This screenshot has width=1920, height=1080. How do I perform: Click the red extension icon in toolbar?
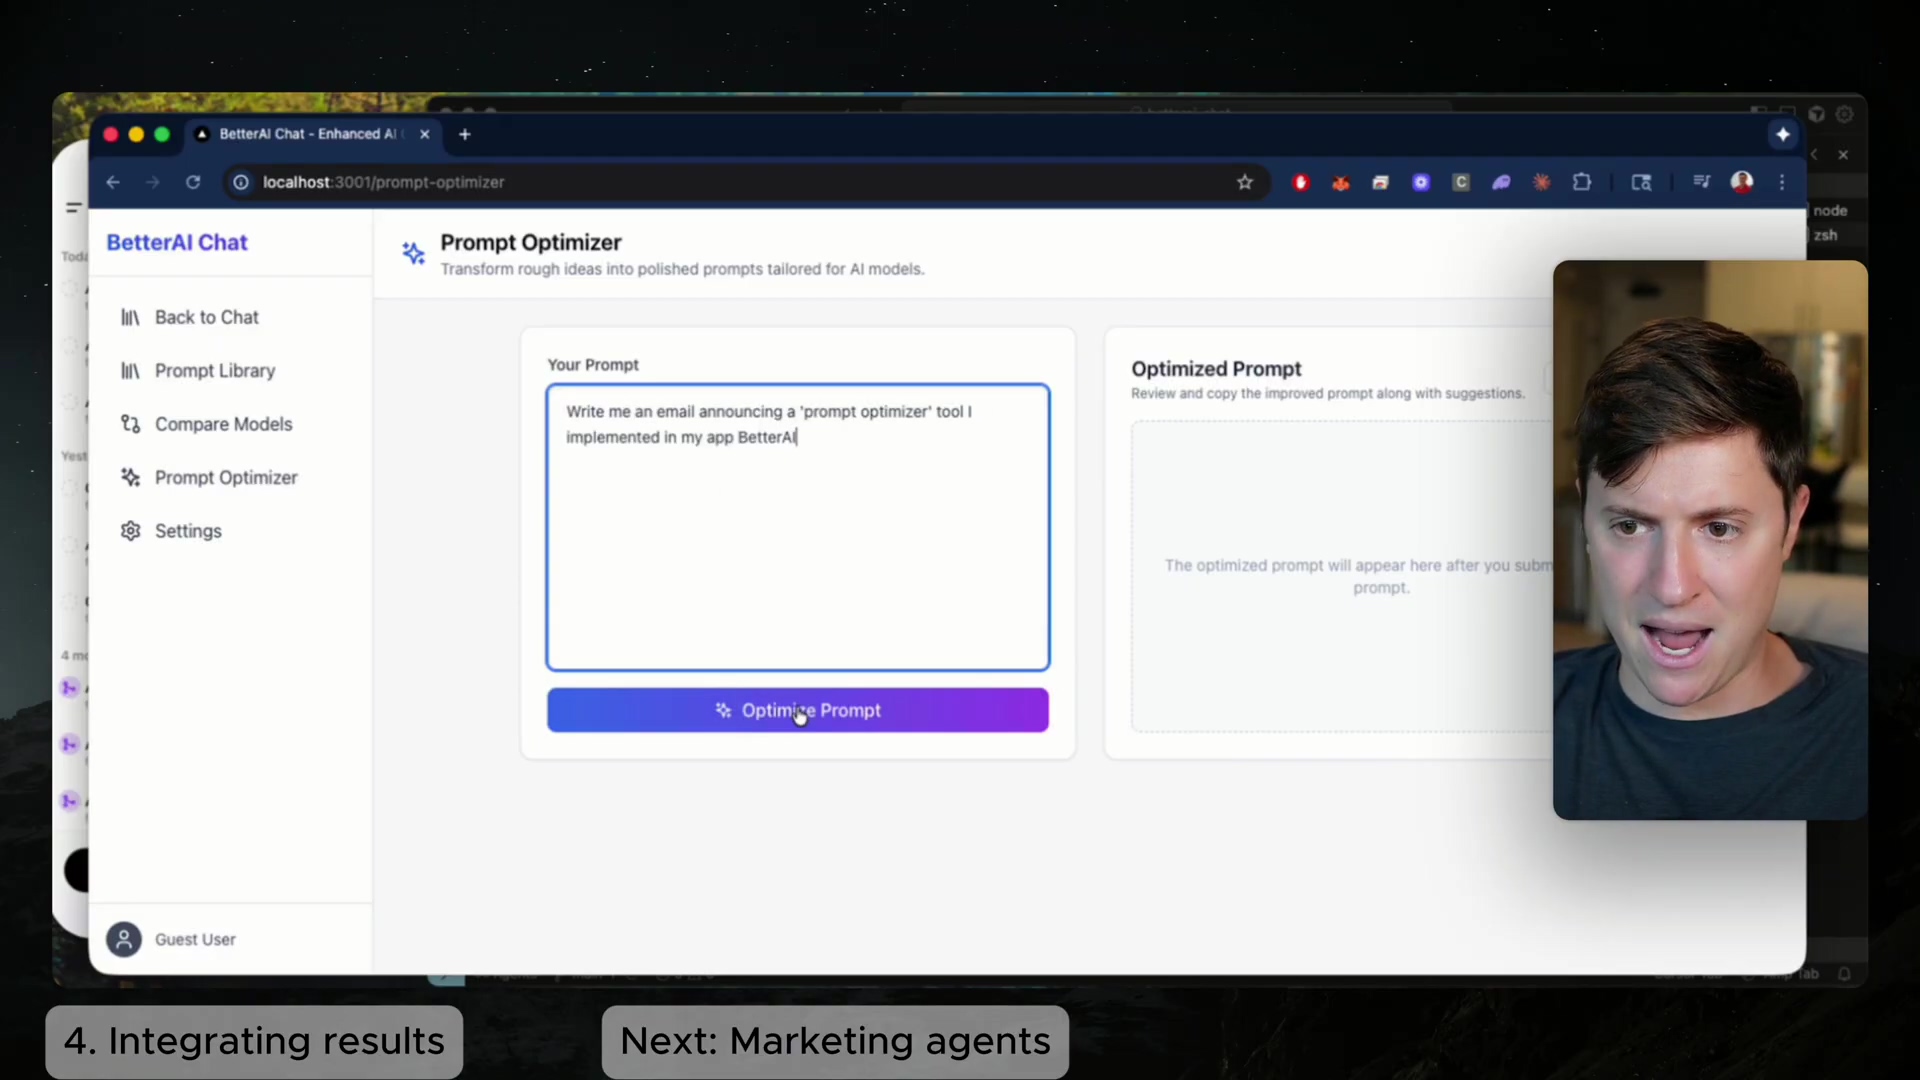1301,182
